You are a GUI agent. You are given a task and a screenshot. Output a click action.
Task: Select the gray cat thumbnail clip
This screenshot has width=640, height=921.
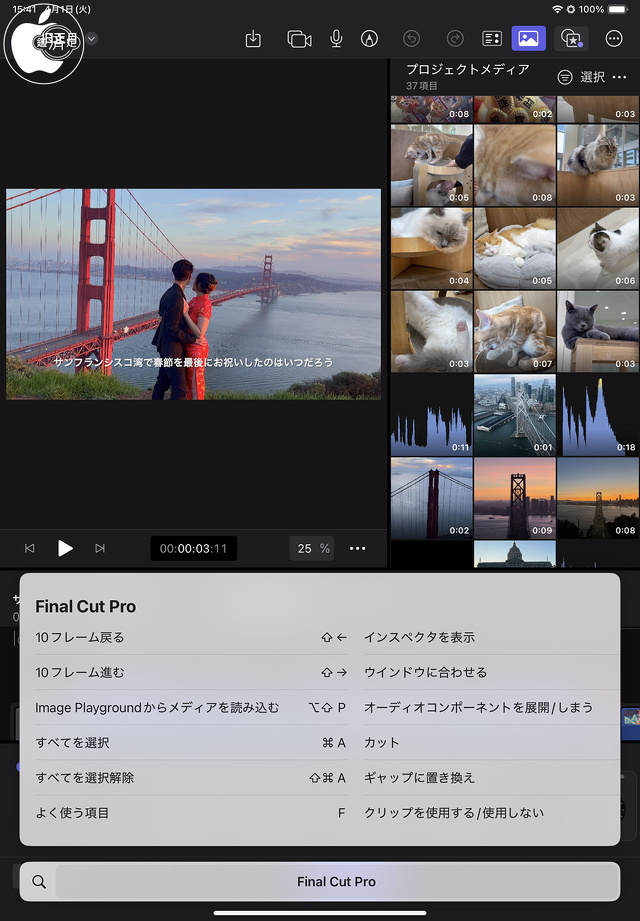pos(597,331)
